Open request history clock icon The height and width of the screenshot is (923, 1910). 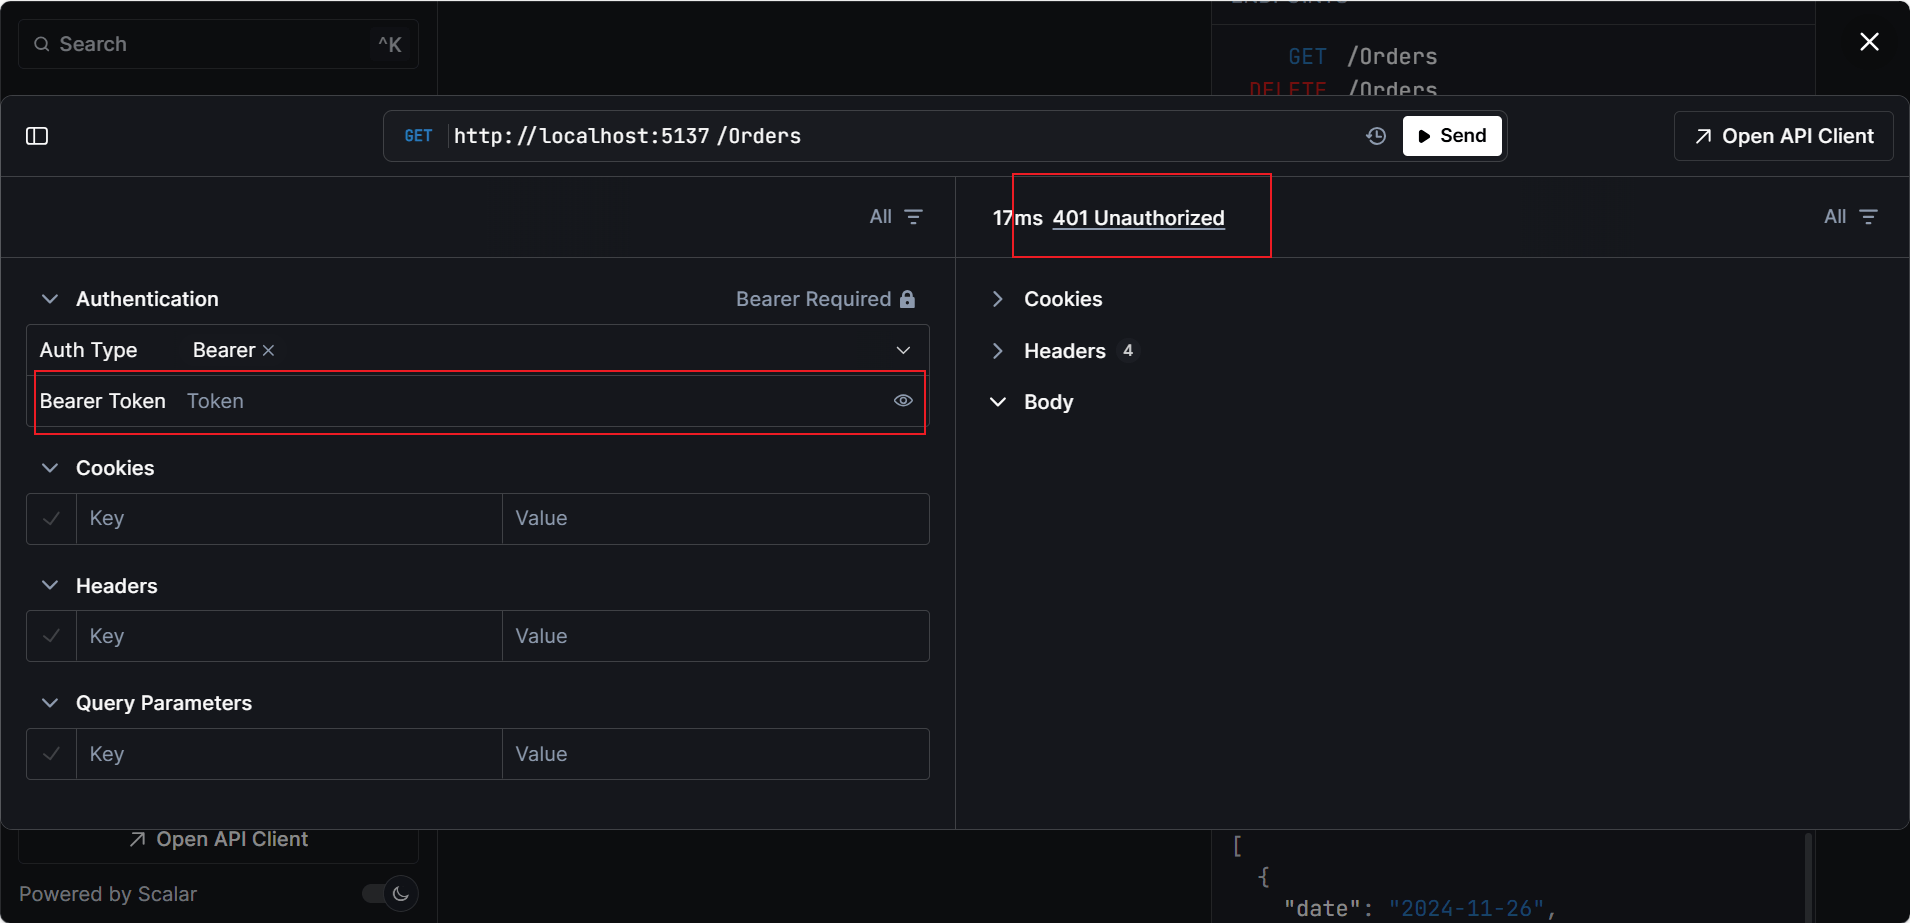pos(1376,136)
